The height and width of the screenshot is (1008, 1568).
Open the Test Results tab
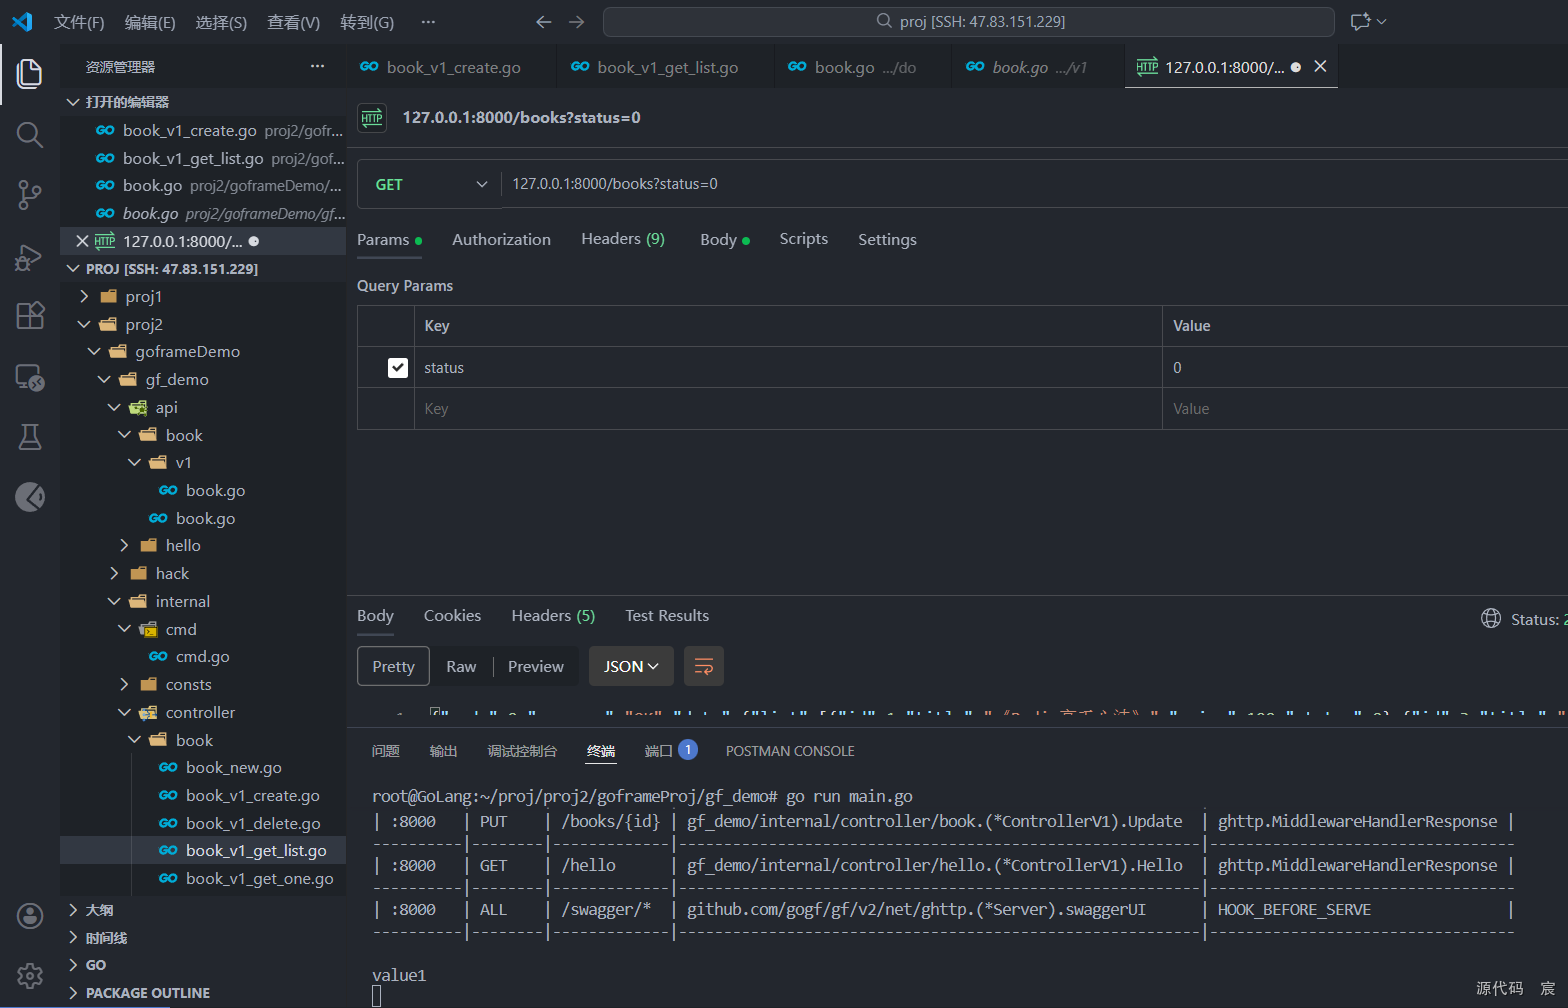coord(667,615)
